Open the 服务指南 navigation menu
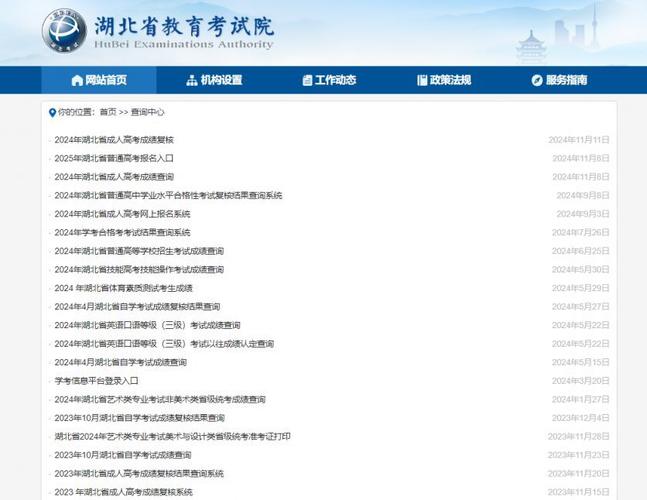This screenshot has width=647, height=500. tap(559, 80)
